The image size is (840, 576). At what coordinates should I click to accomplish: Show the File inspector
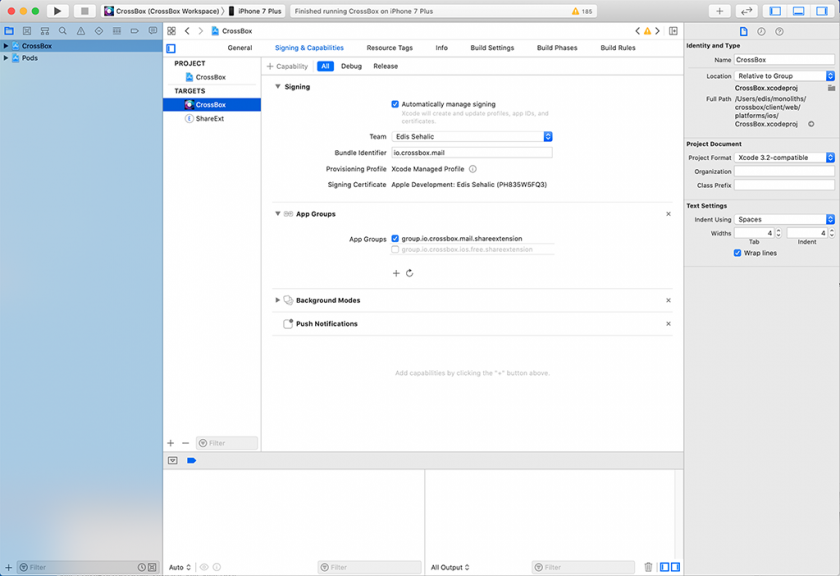point(744,31)
